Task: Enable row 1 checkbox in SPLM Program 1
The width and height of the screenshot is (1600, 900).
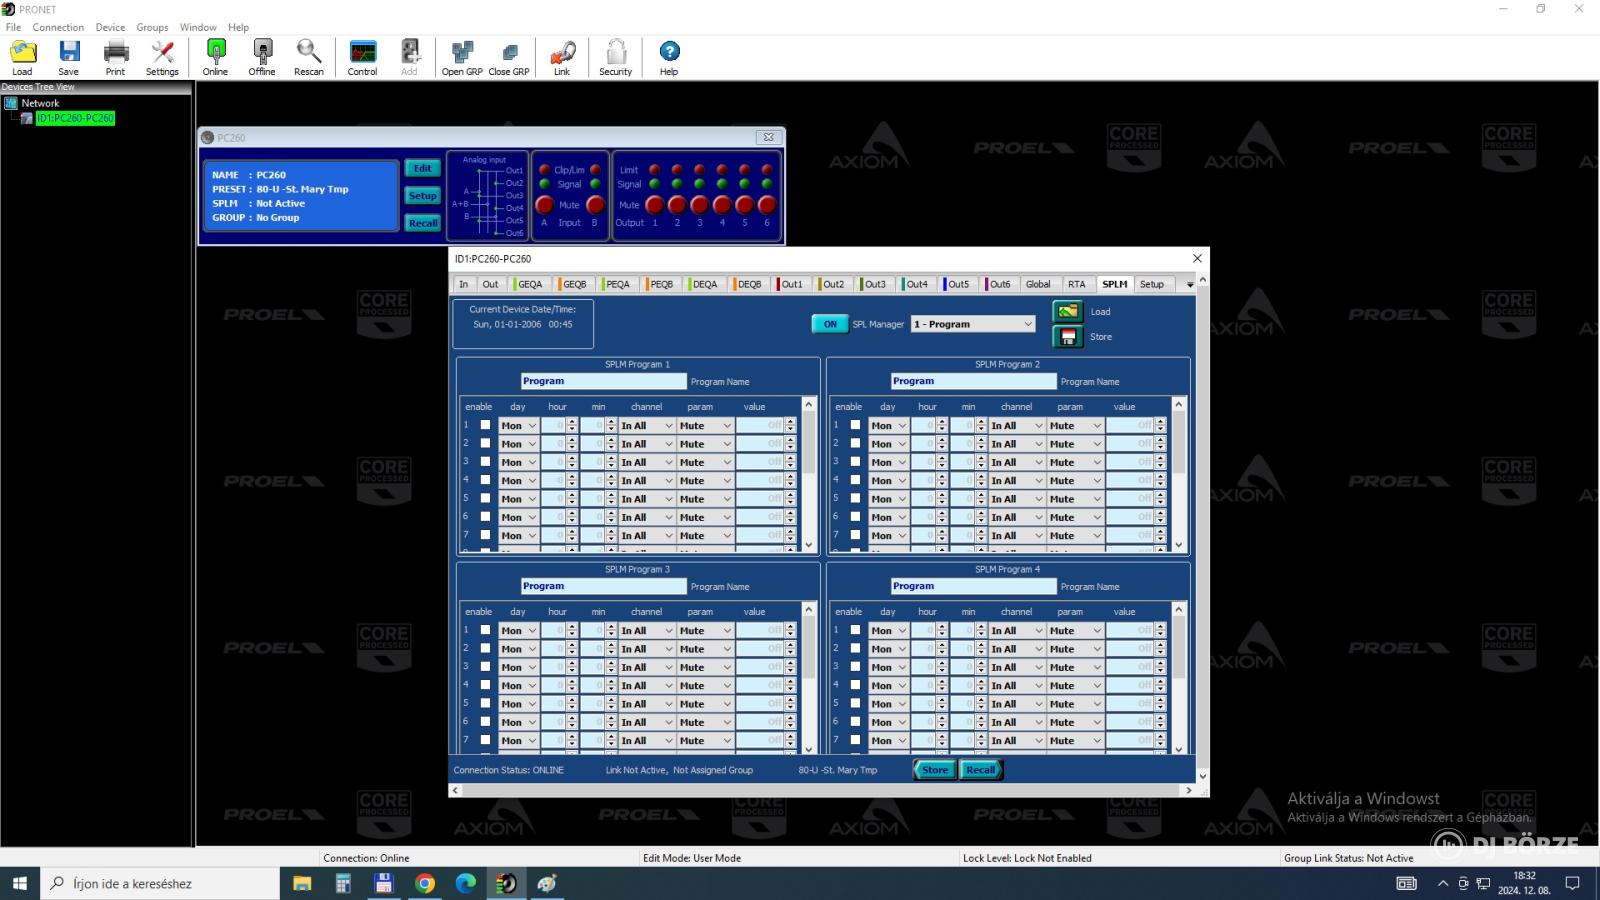Action: (x=485, y=425)
